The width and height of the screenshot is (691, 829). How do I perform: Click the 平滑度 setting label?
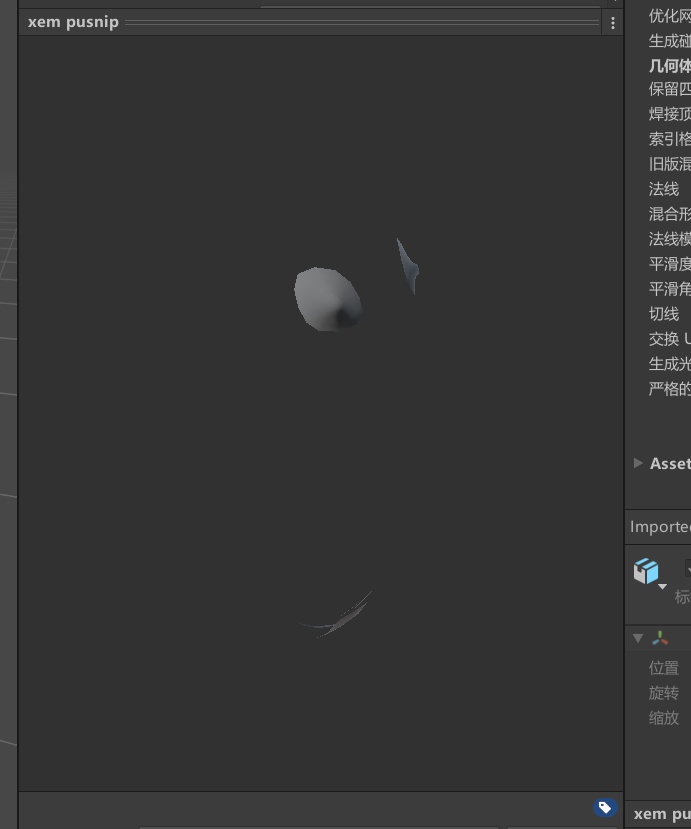(x=670, y=263)
